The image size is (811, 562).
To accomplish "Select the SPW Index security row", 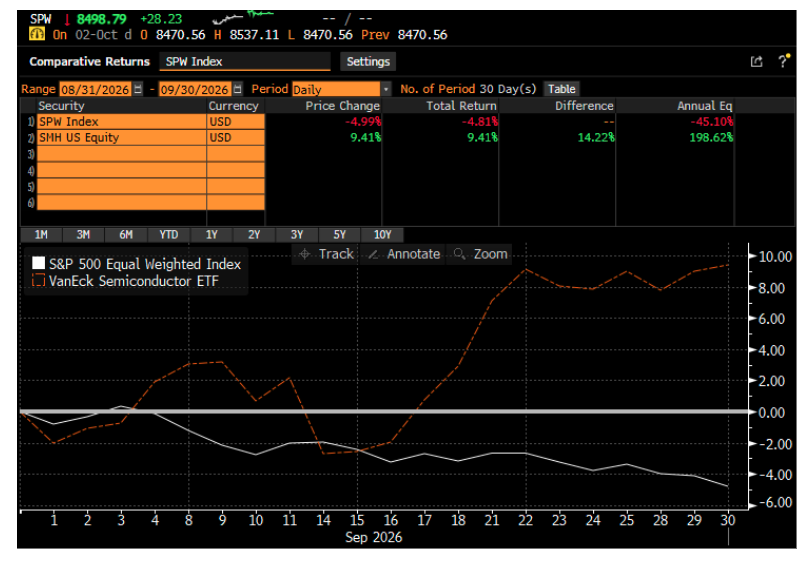I will [x=122, y=121].
